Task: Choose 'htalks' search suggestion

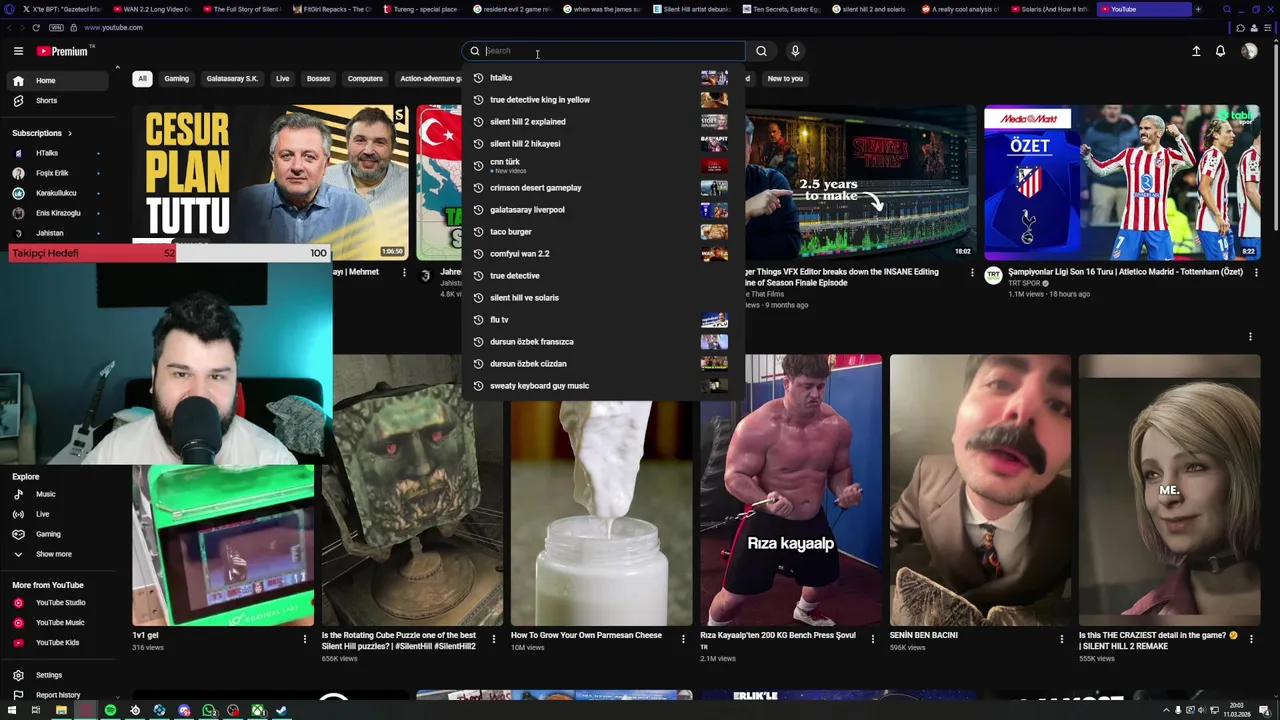Action: click(x=603, y=78)
